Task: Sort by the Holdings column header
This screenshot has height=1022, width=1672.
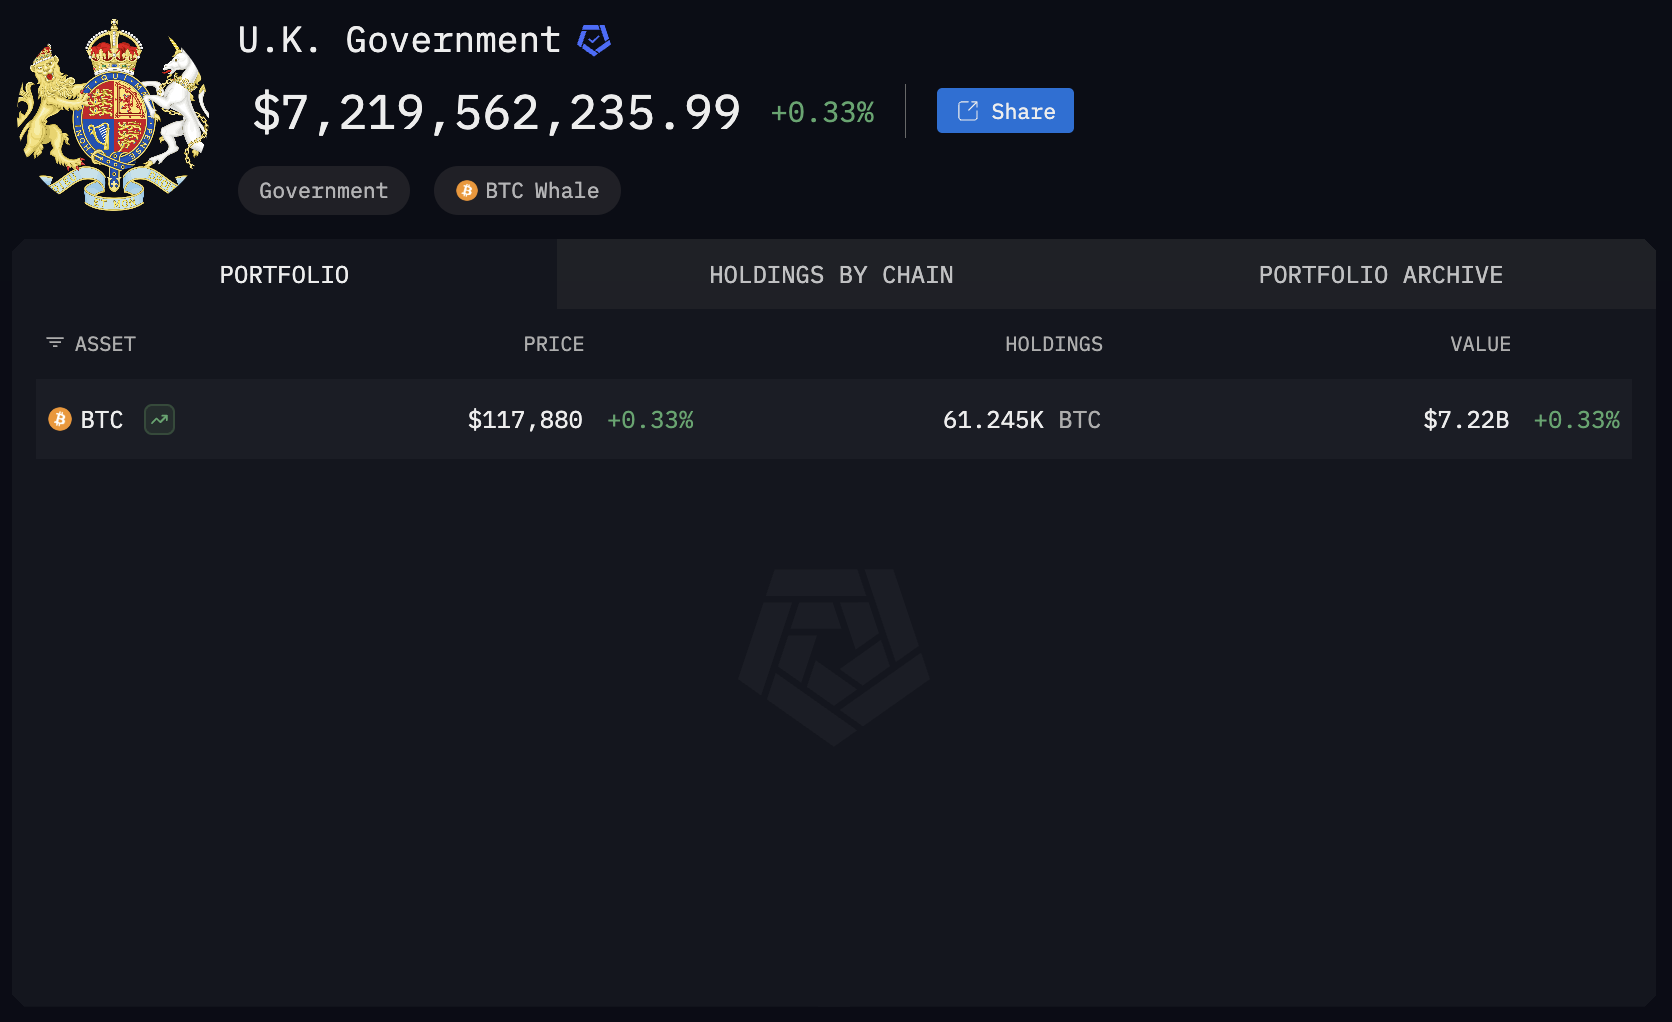Action: (1053, 344)
